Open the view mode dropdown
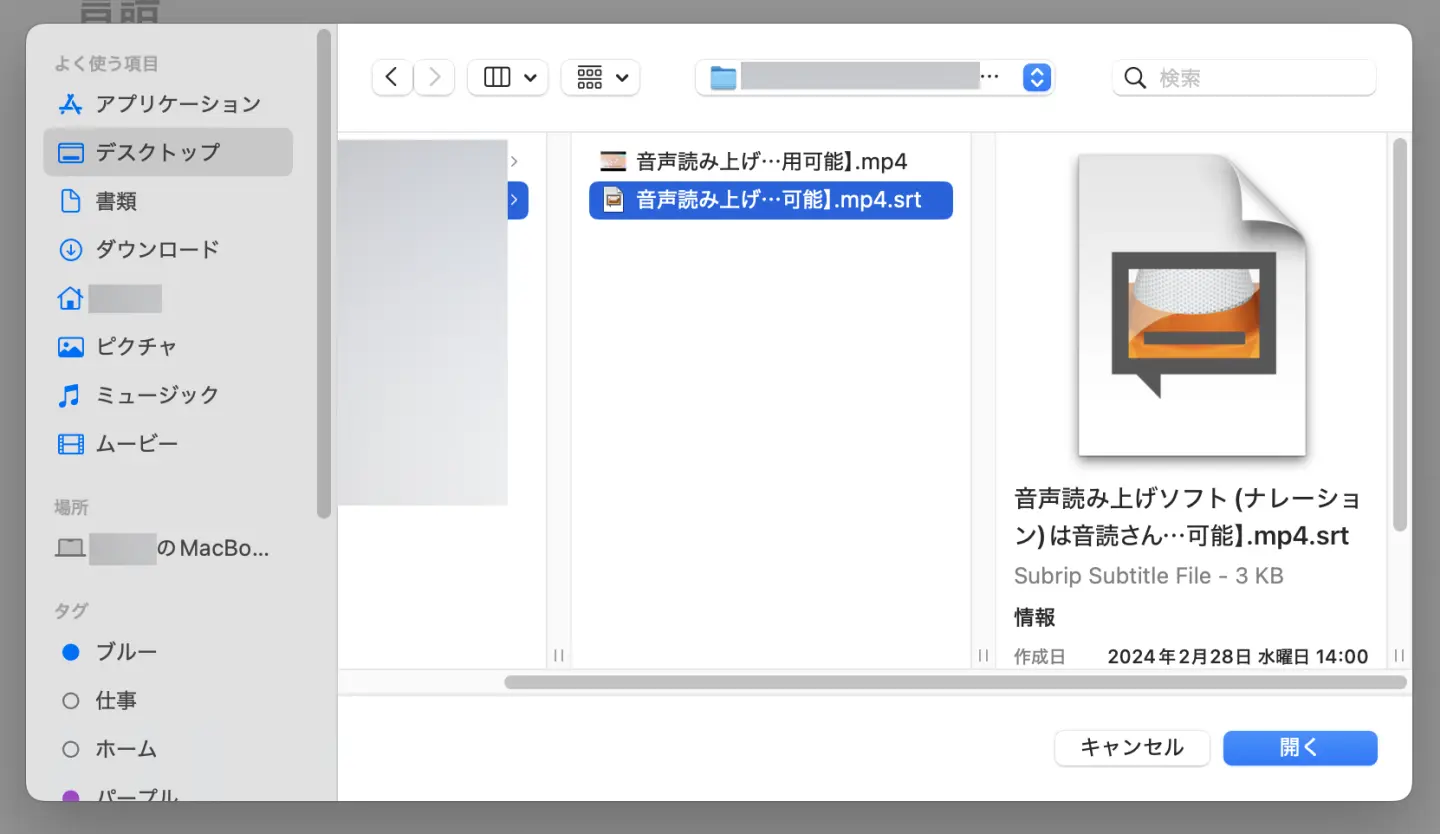The height and width of the screenshot is (834, 1440). click(508, 77)
